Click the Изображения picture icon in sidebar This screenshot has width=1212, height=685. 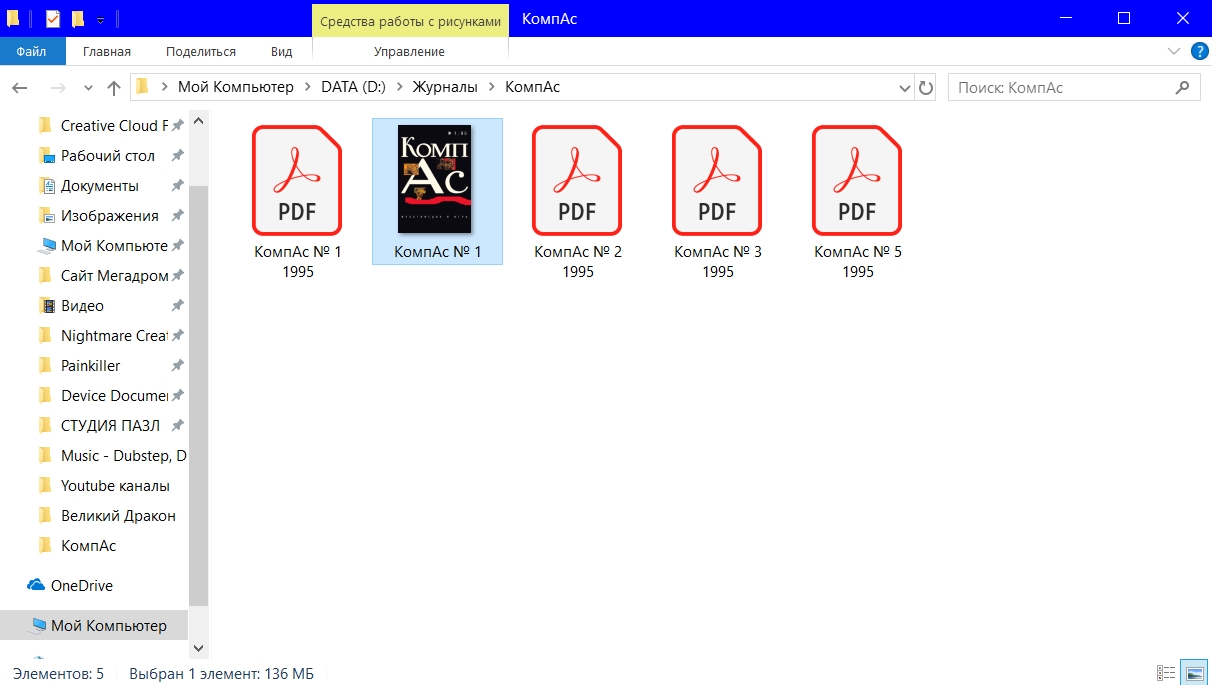(x=46, y=216)
